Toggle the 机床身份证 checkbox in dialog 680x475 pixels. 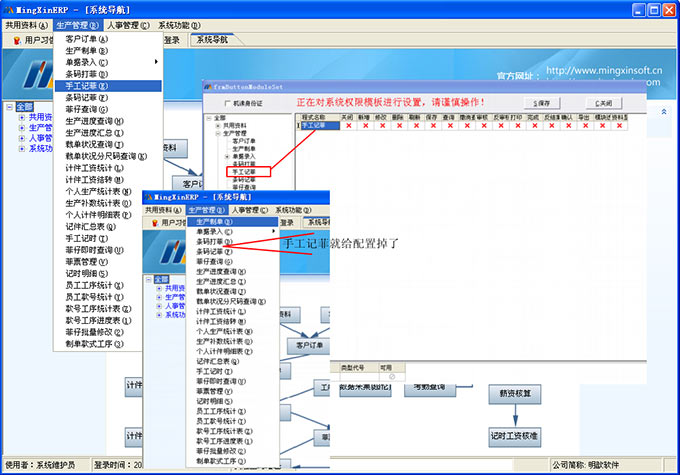click(x=228, y=103)
